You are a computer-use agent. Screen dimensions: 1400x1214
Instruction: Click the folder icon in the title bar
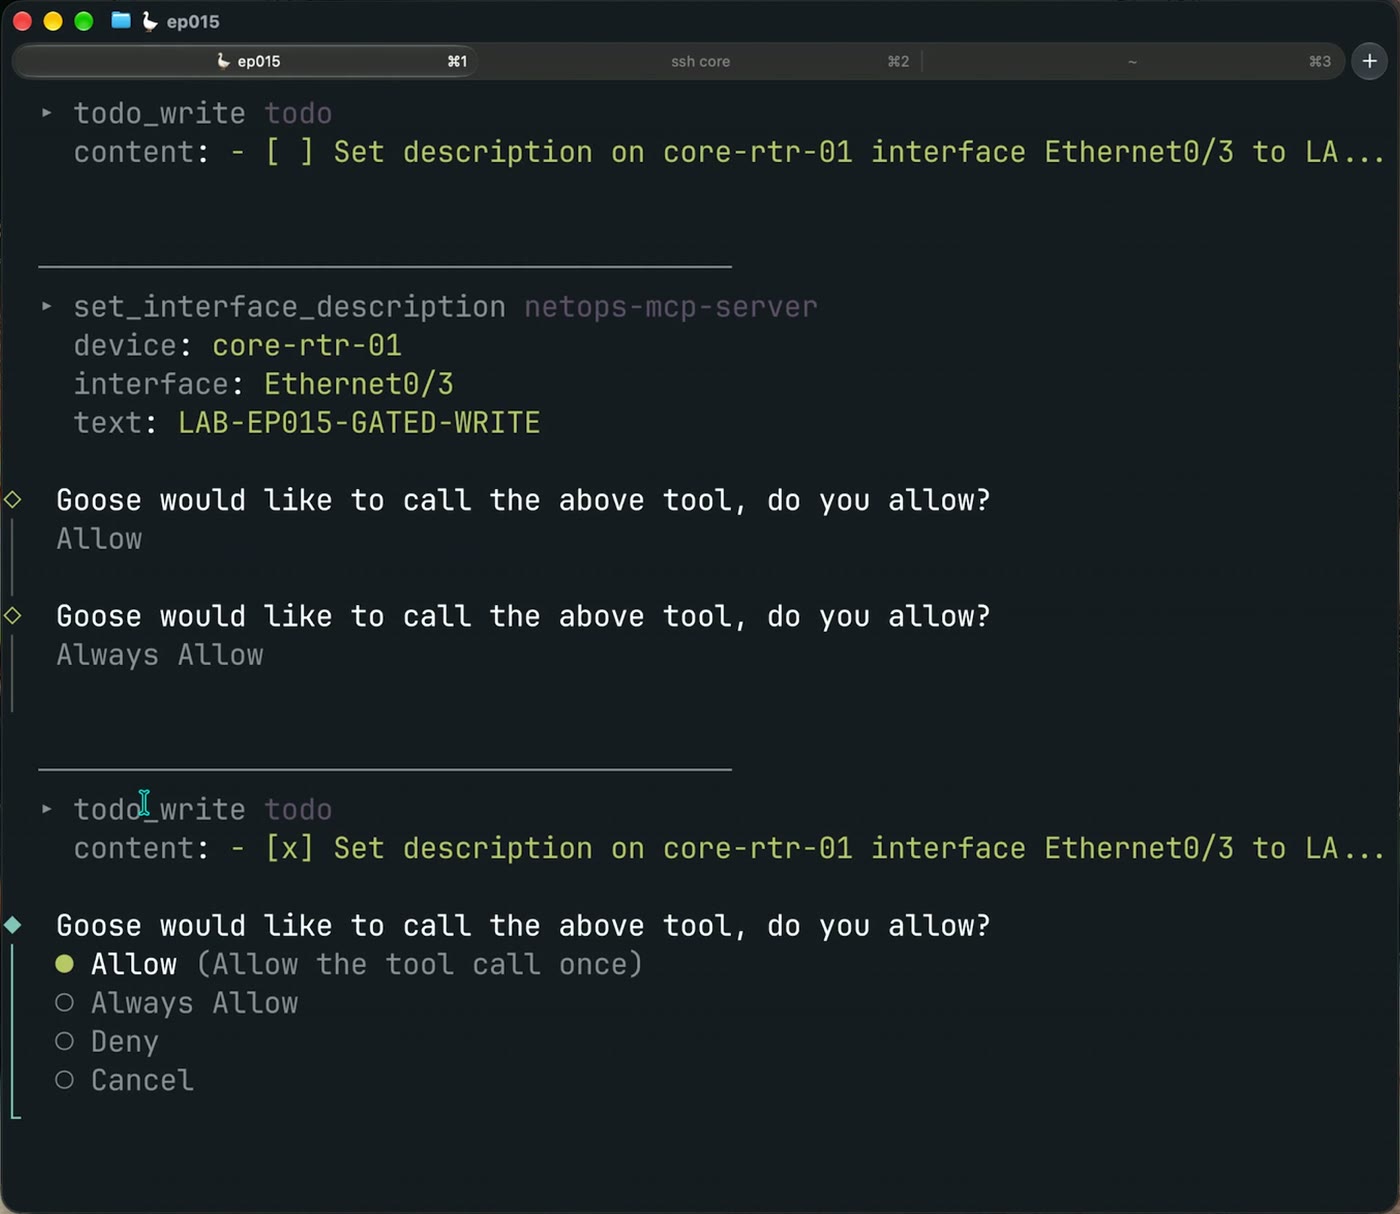(121, 20)
